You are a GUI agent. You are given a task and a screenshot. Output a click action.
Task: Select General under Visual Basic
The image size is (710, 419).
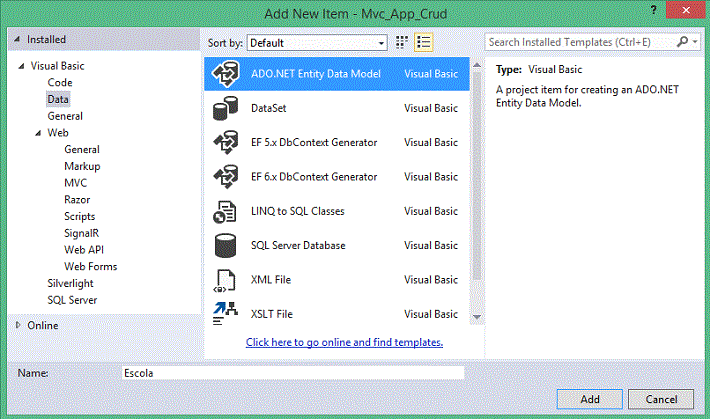pyautogui.click(x=65, y=116)
